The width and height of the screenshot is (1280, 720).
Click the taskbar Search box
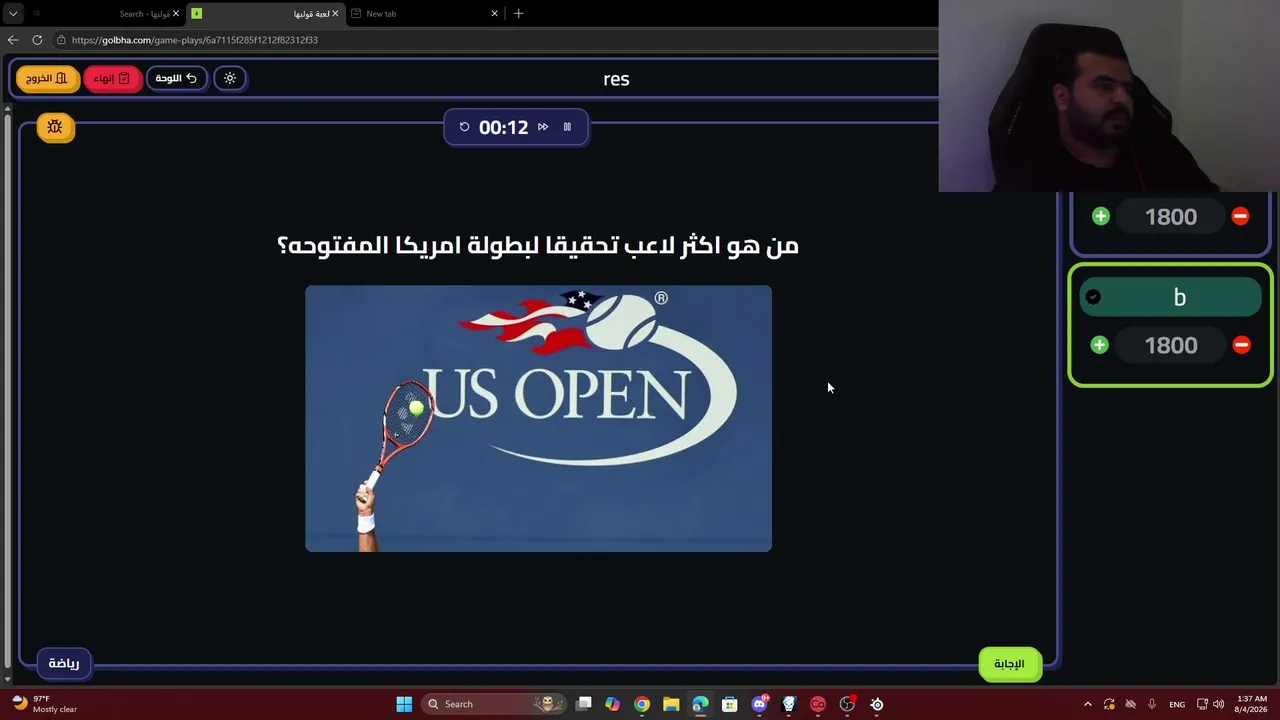(494, 704)
